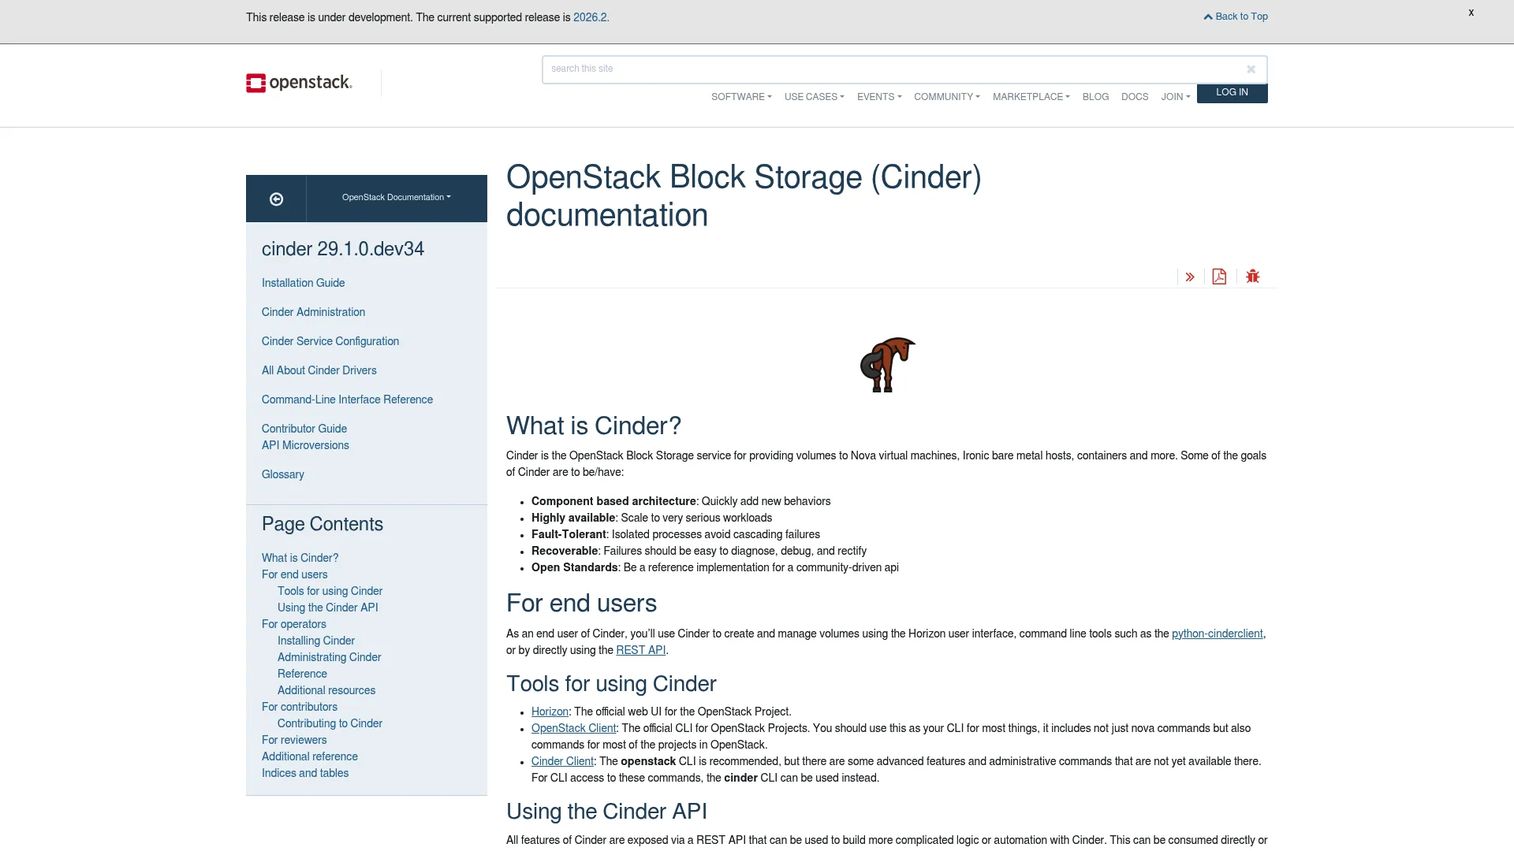This screenshot has height=851, width=1514.
Task: View API Microversions
Action: point(305,446)
